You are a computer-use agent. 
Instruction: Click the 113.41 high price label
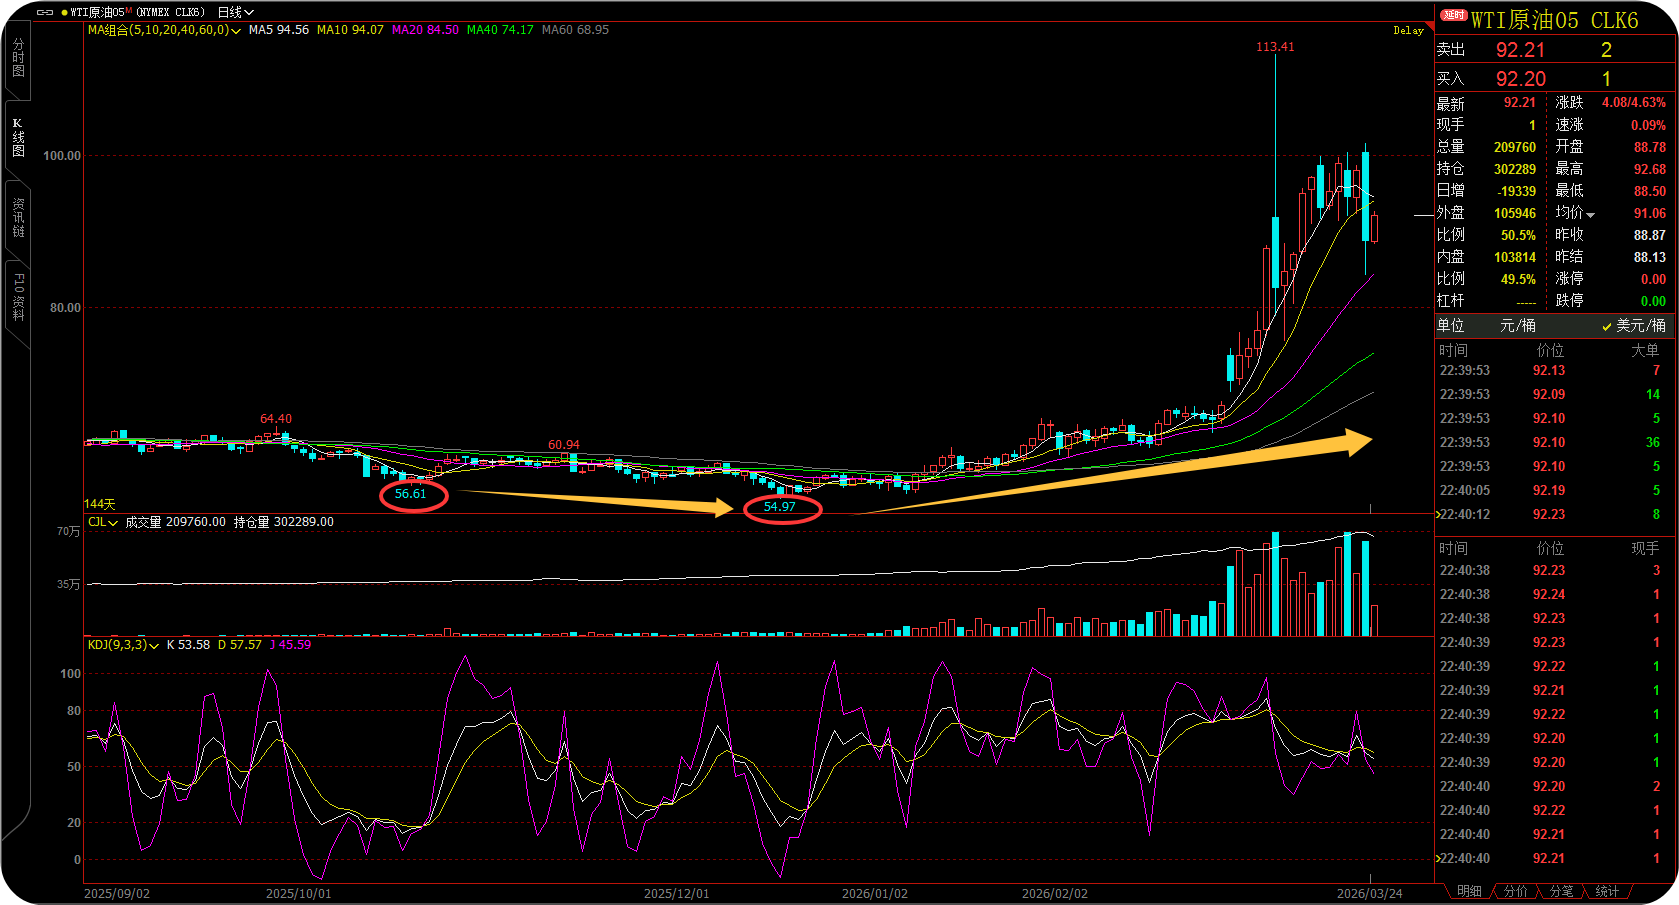pyautogui.click(x=1275, y=47)
